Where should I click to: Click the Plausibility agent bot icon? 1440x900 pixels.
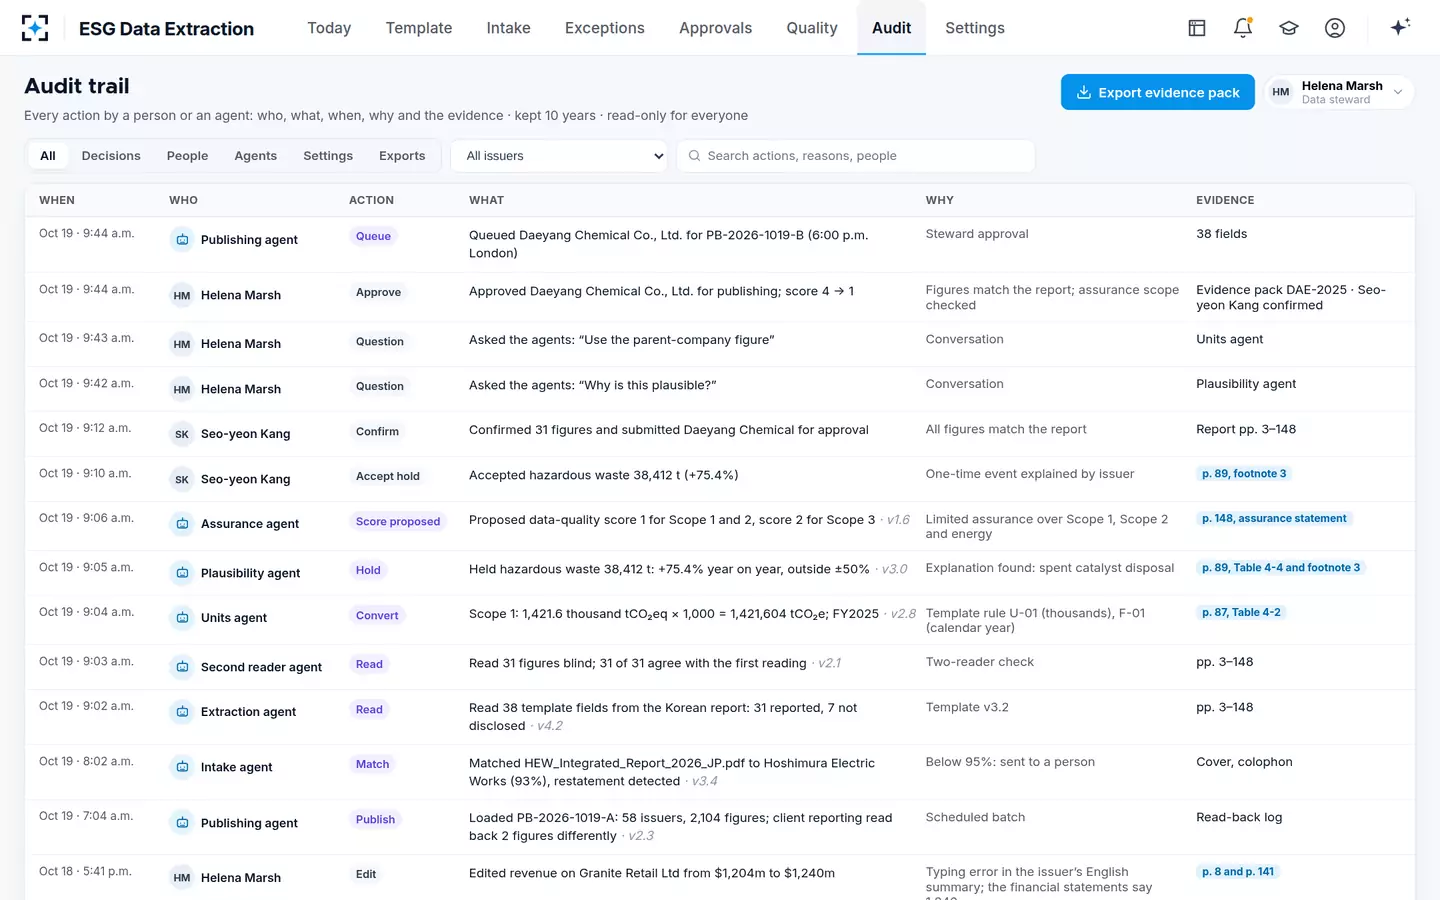coord(182,573)
